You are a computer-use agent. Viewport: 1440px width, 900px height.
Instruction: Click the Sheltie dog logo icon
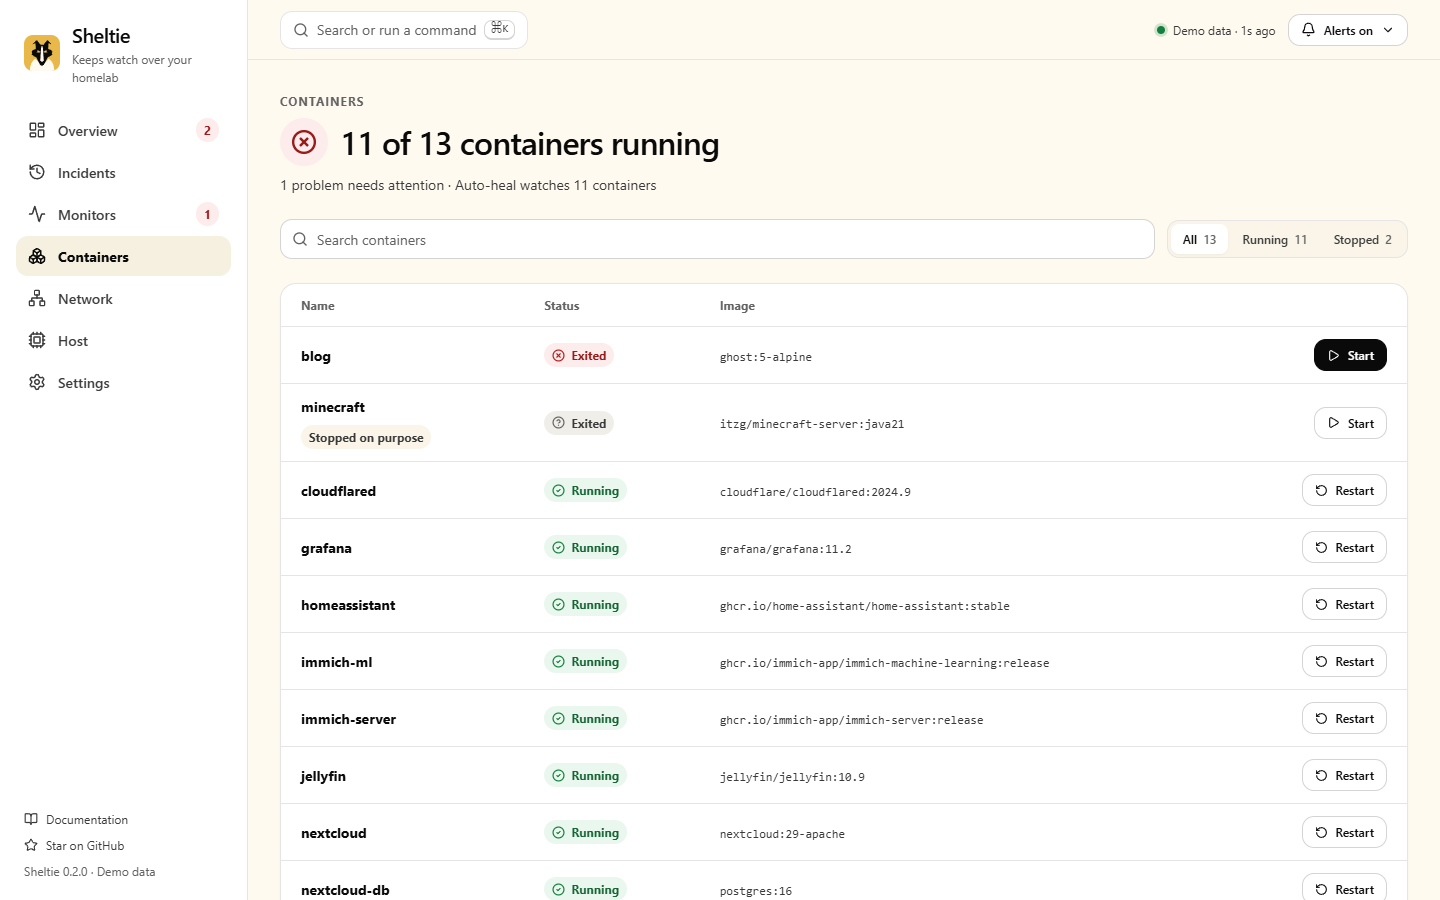coord(42,53)
